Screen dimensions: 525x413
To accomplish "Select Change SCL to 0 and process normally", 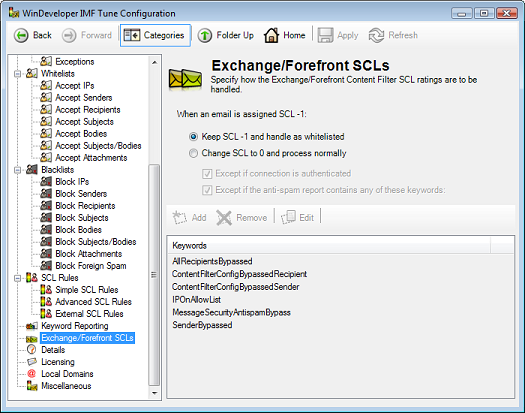I will pyautogui.click(x=193, y=153).
